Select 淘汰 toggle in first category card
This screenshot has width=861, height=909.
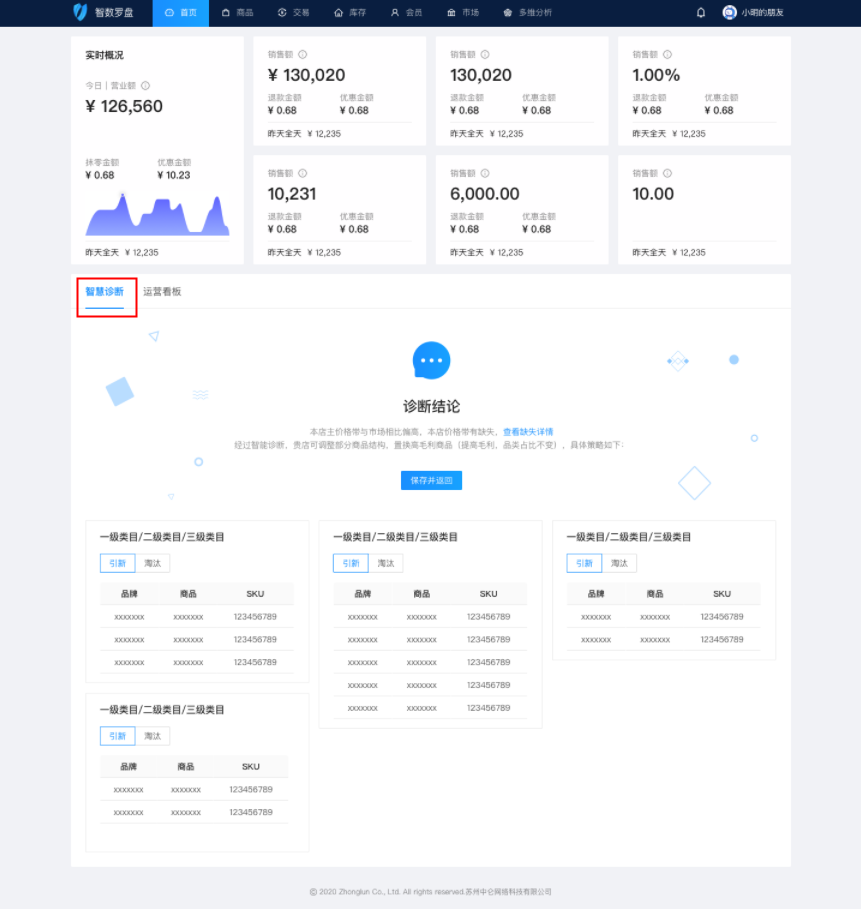[x=152, y=563]
